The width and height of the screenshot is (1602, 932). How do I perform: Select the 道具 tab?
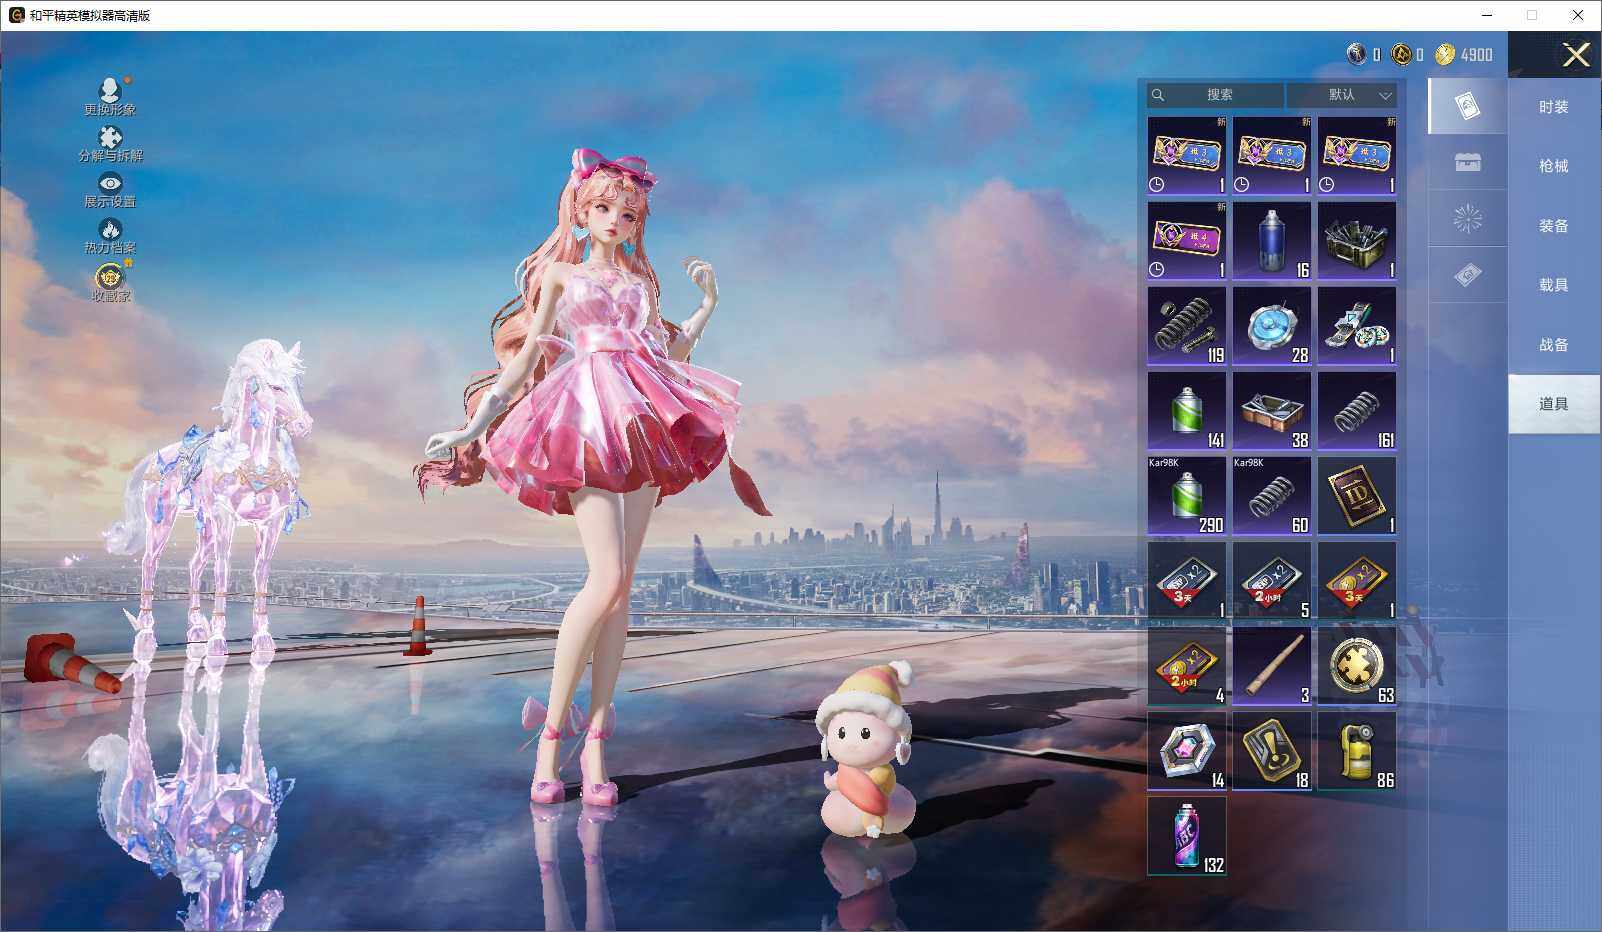coord(1554,404)
